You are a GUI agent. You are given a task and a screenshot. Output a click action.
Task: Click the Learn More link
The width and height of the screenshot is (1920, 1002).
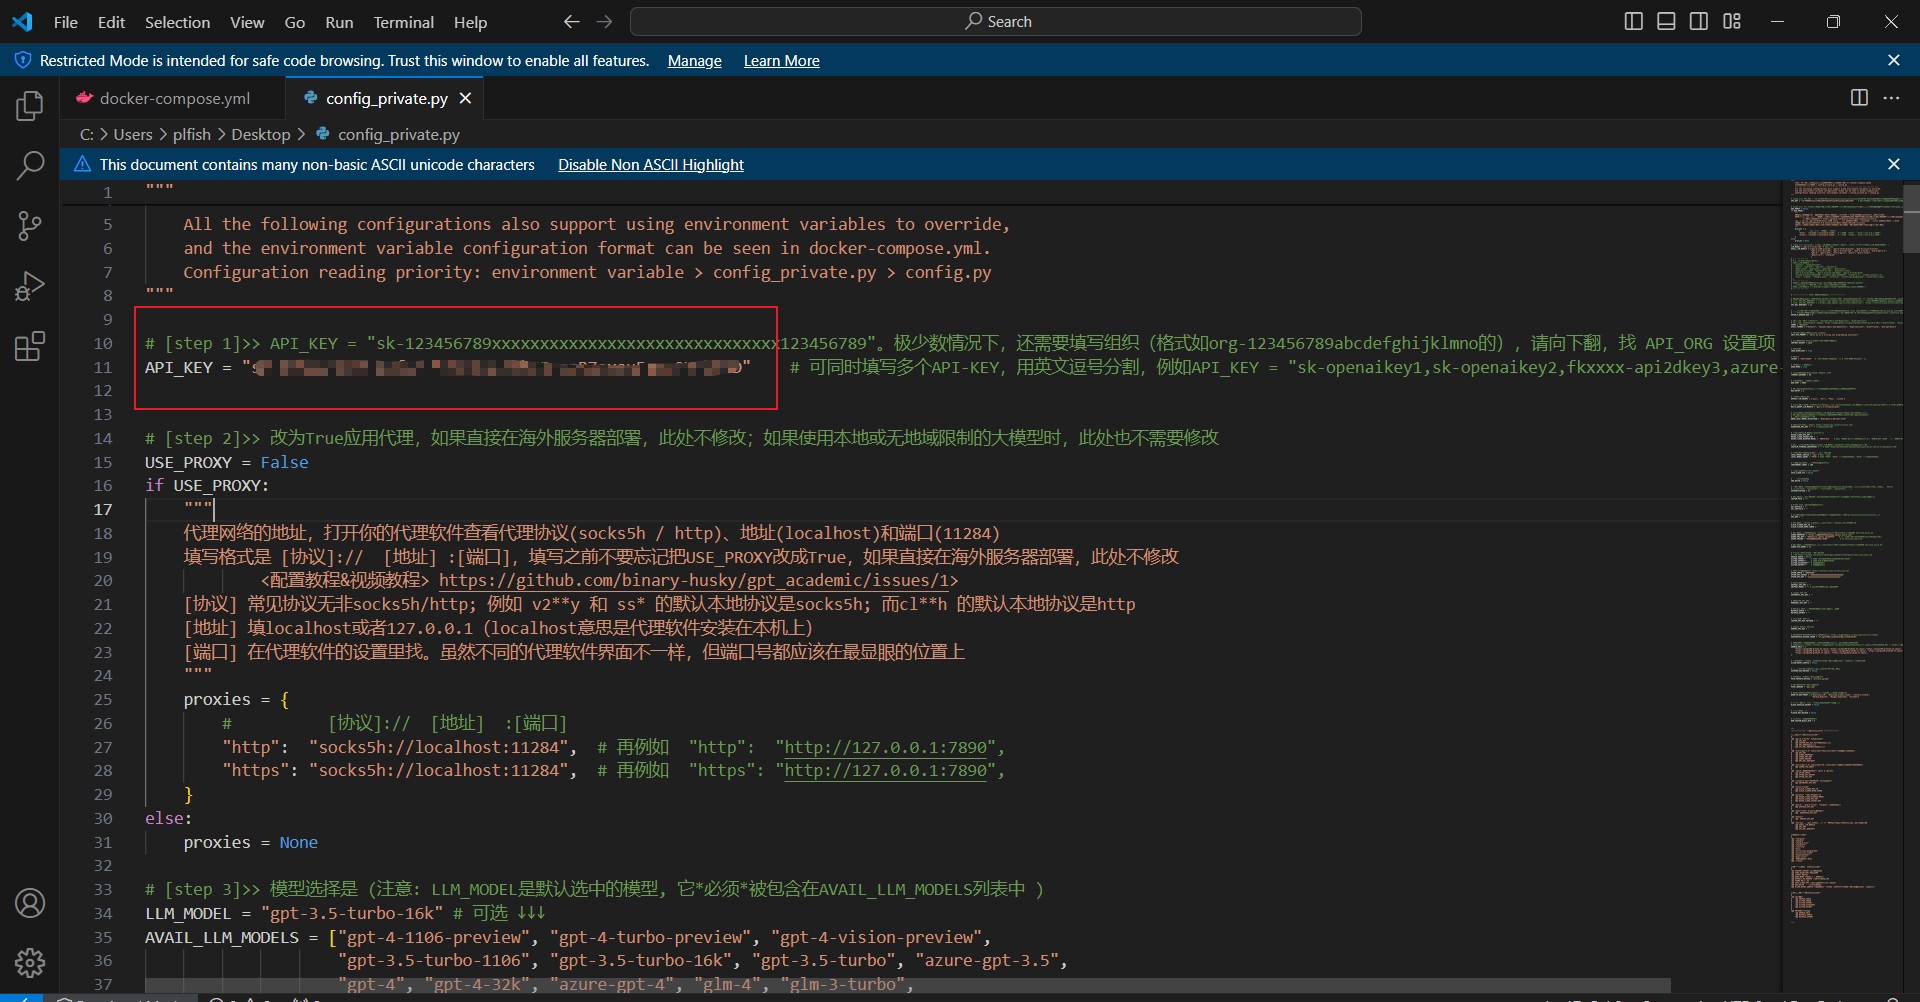point(781,61)
